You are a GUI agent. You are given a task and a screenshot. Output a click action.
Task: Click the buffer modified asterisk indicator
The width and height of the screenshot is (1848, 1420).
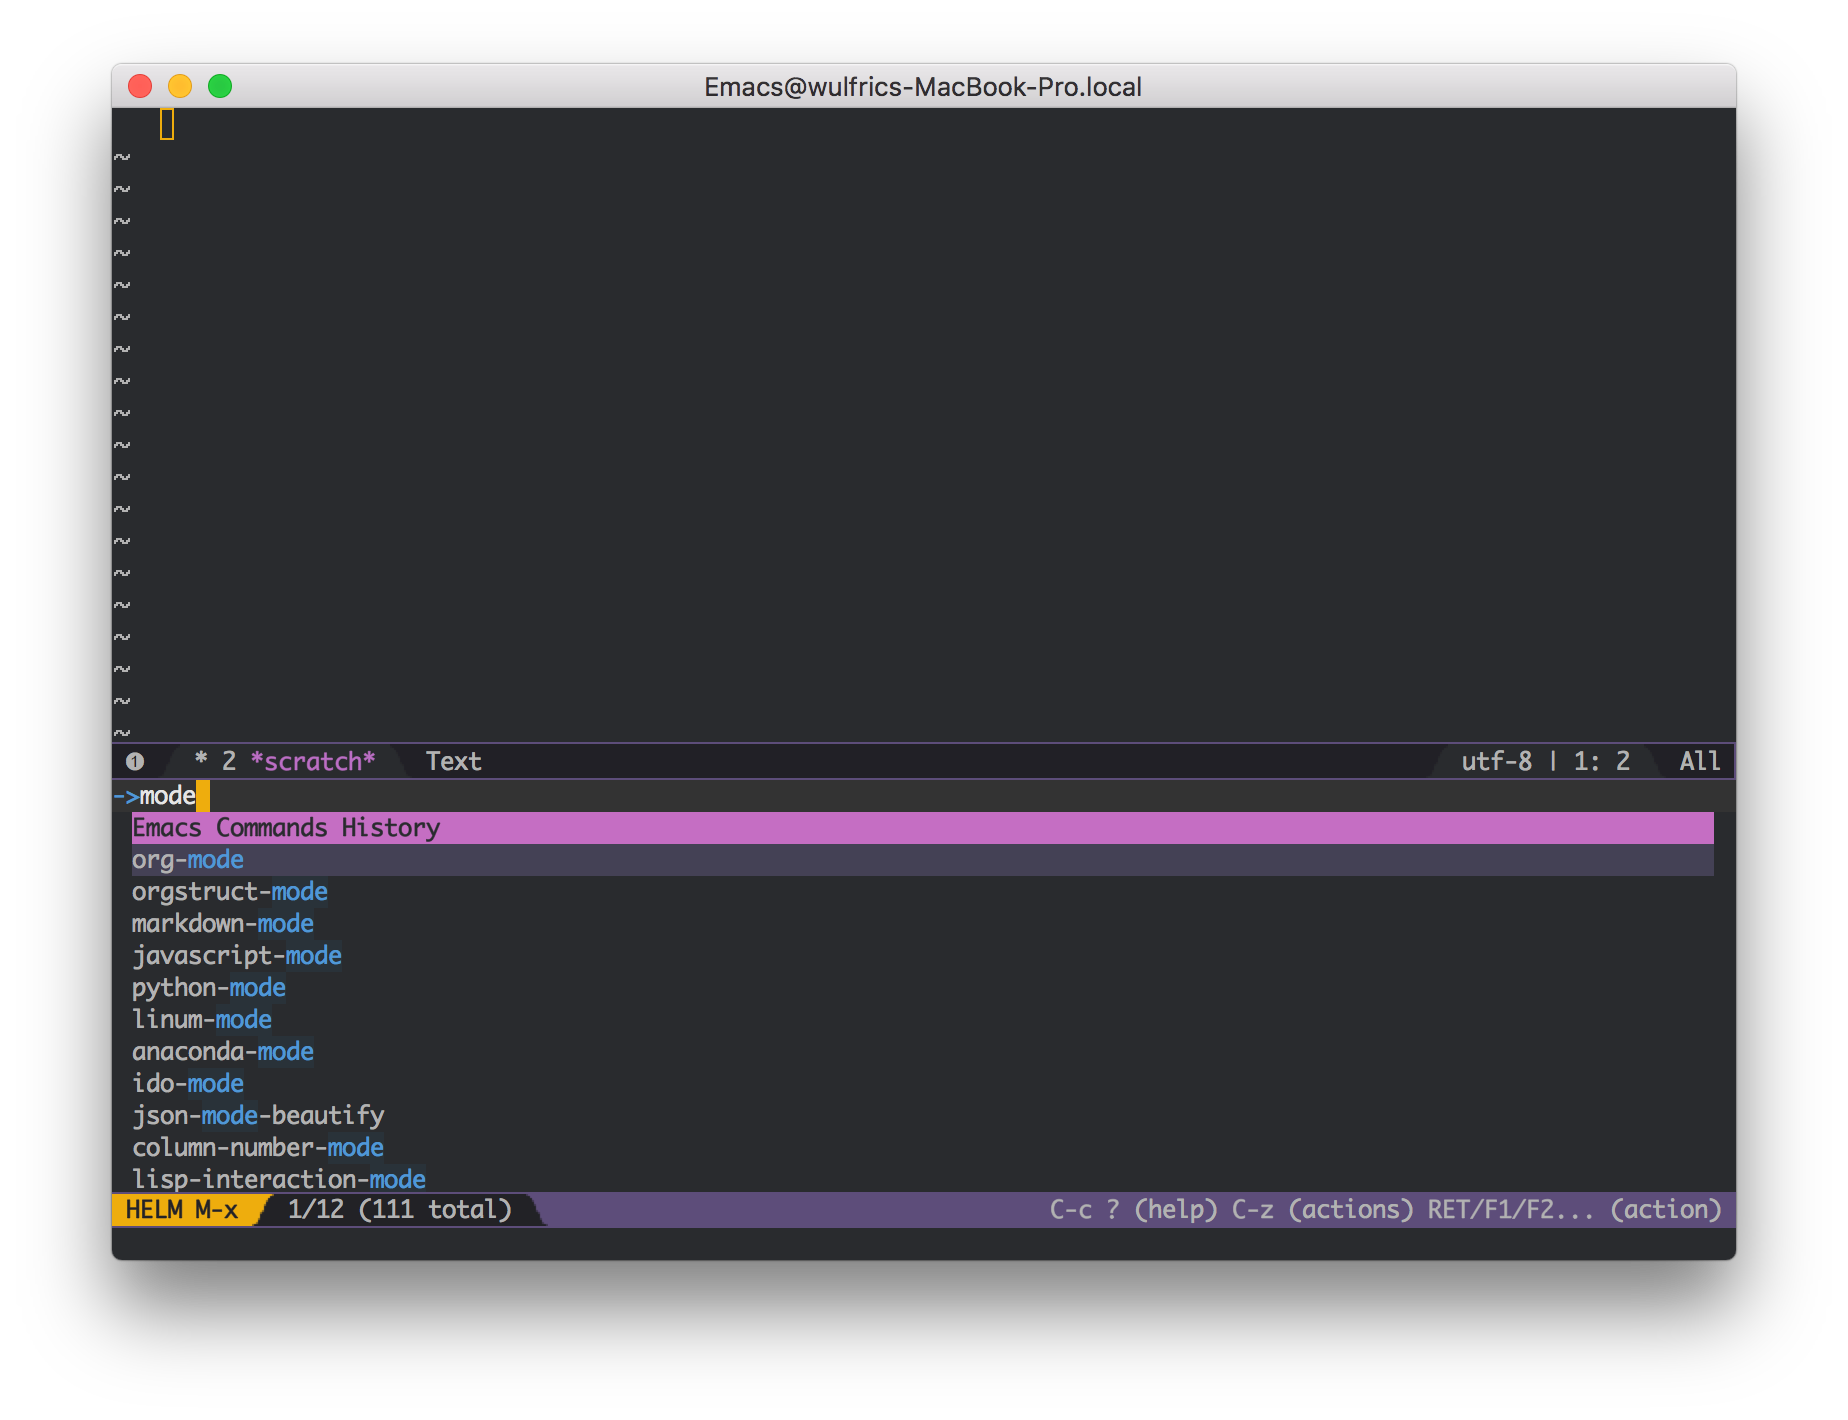pos(202,761)
